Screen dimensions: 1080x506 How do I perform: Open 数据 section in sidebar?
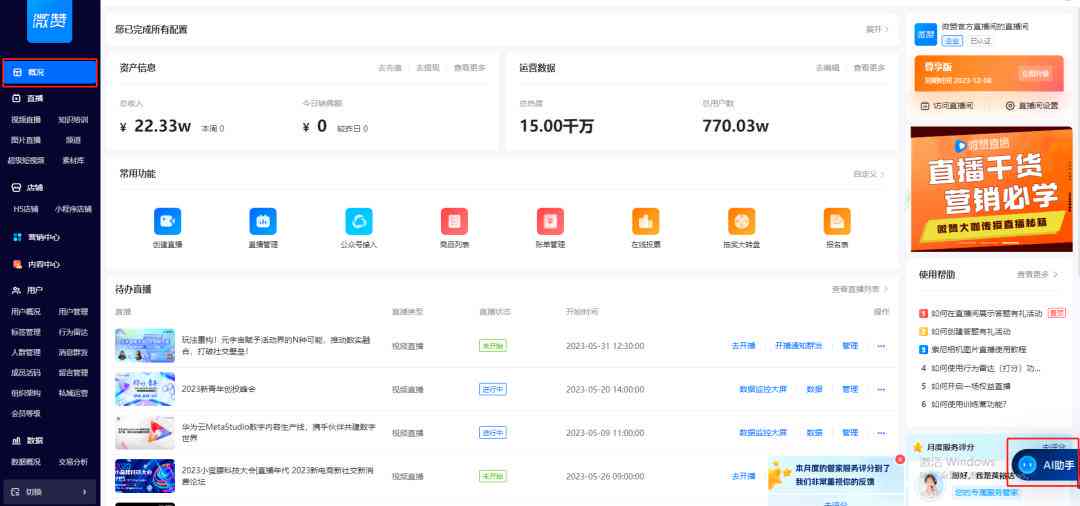click(28, 440)
